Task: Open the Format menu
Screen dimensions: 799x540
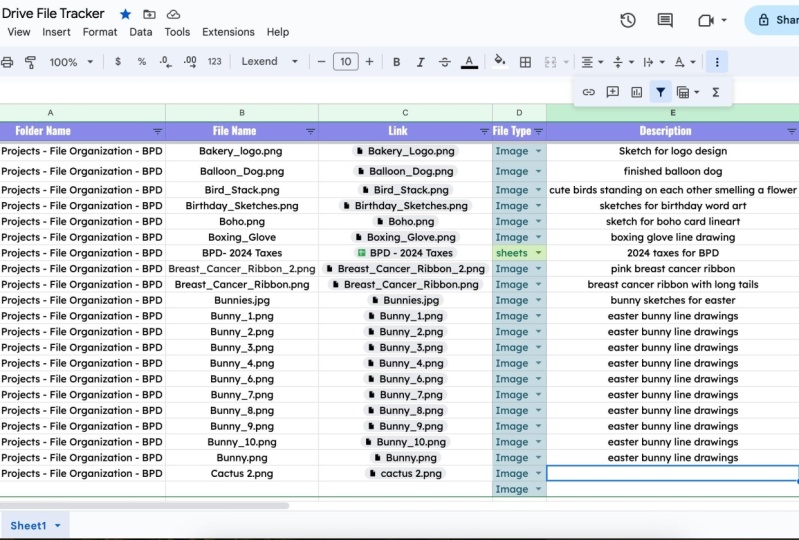Action: pyautogui.click(x=100, y=32)
